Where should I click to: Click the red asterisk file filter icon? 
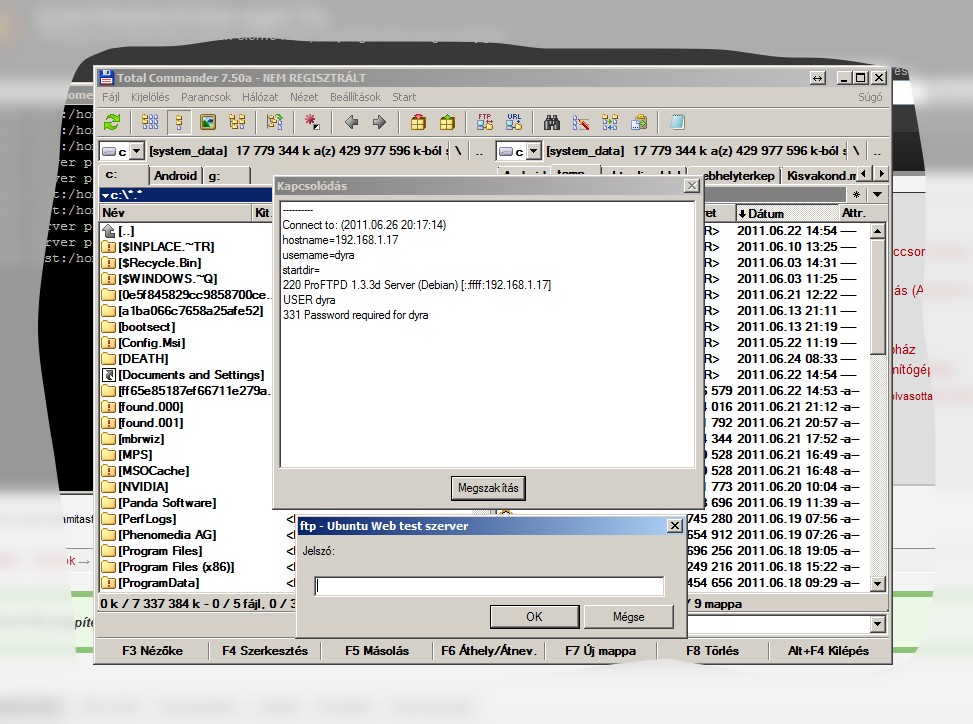312,122
